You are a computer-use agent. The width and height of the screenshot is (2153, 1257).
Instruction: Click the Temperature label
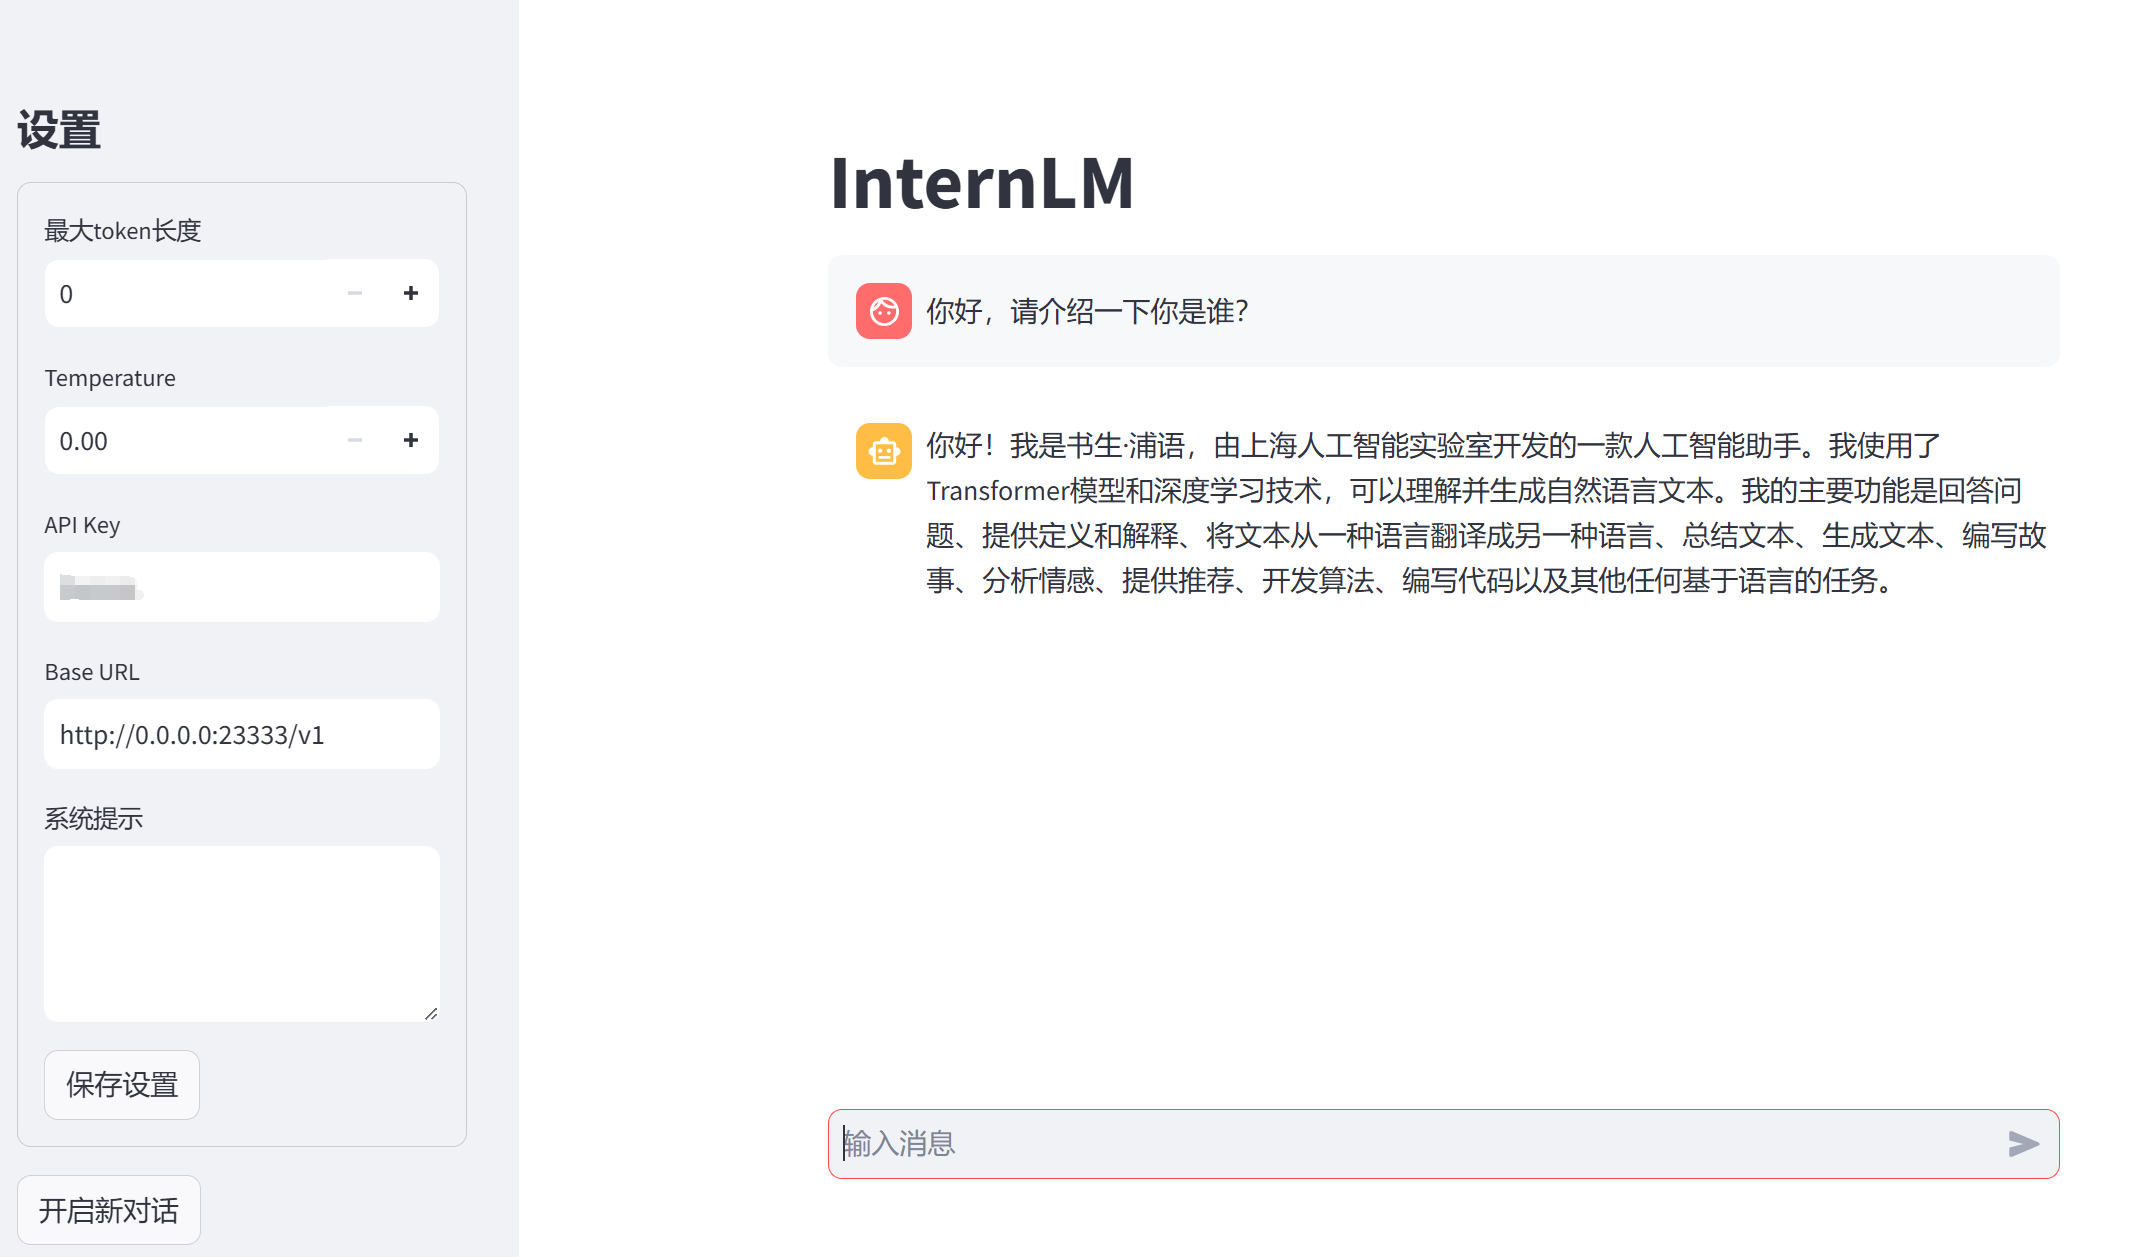point(110,378)
